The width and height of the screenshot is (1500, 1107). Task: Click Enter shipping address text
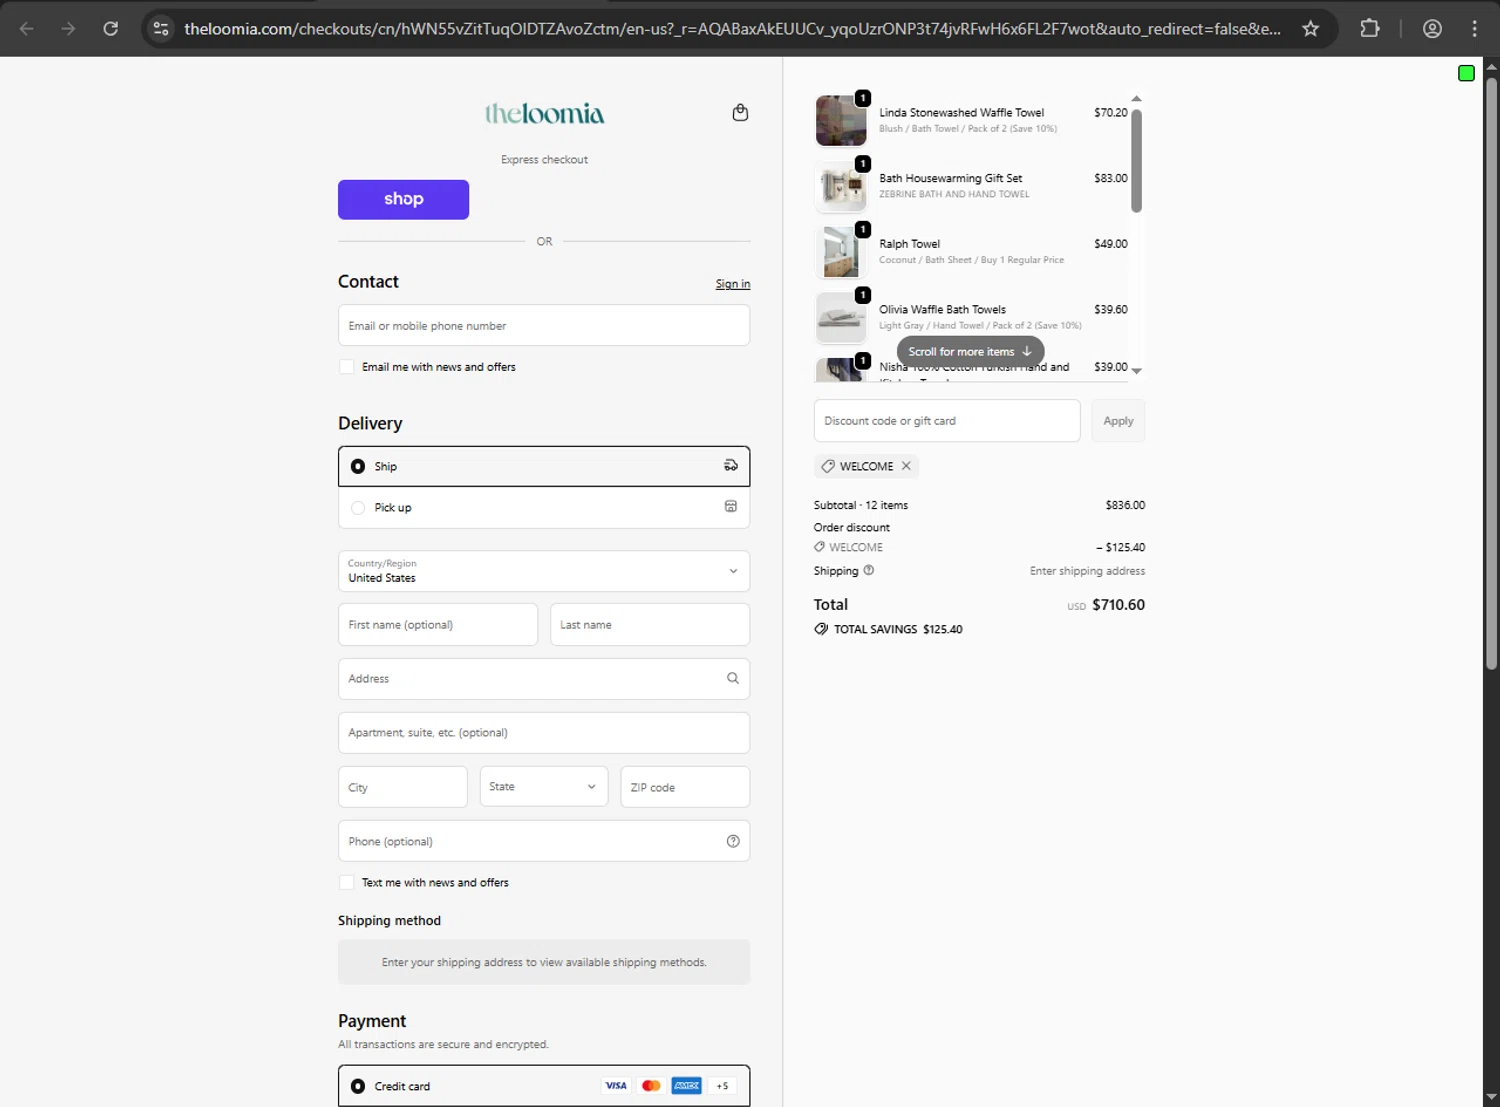tap(1087, 571)
